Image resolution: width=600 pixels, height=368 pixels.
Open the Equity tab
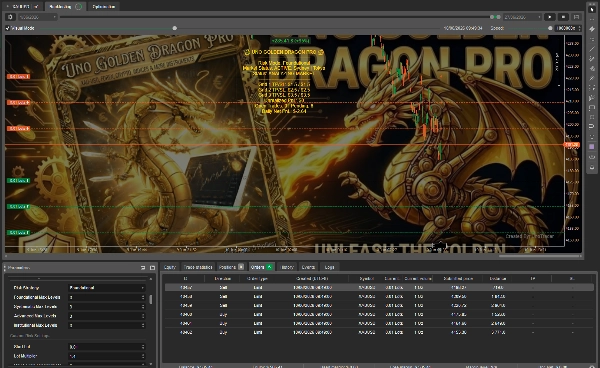[x=170, y=267]
